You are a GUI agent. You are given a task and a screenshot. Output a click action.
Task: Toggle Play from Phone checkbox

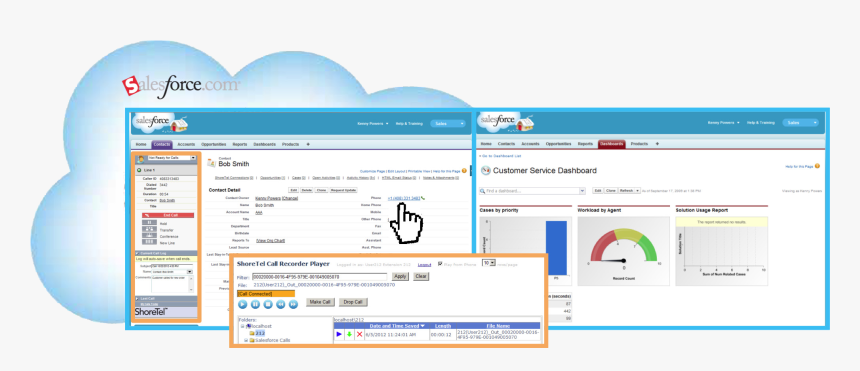(x=440, y=263)
